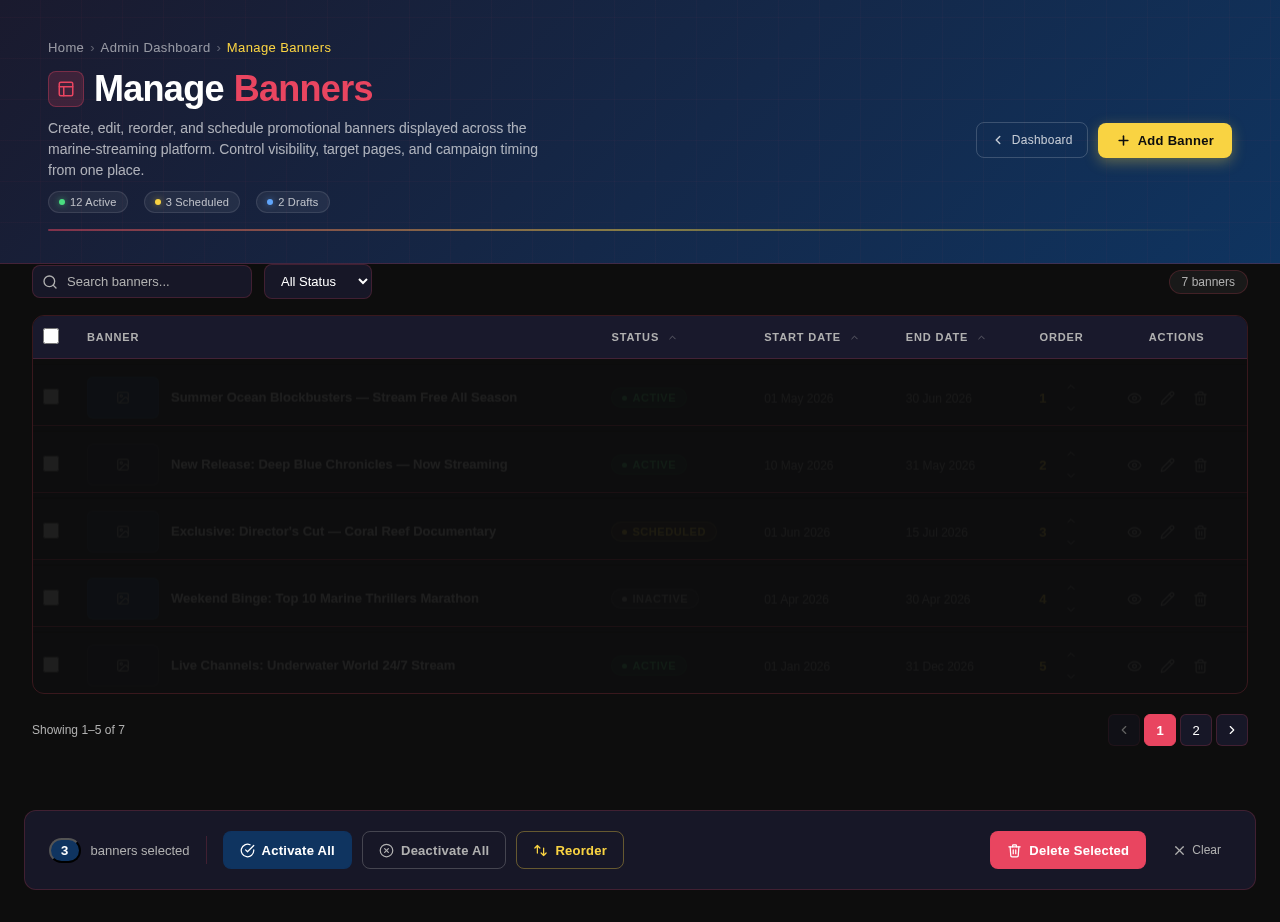Screen dimensions: 1280x922
Task: Open the Weekend Binge banner thumbnail
Action: click(x=123, y=599)
